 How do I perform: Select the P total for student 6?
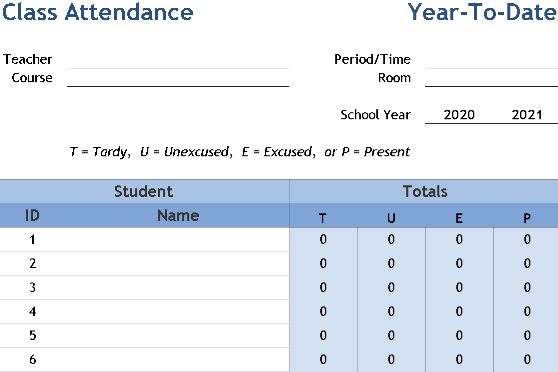point(527,360)
